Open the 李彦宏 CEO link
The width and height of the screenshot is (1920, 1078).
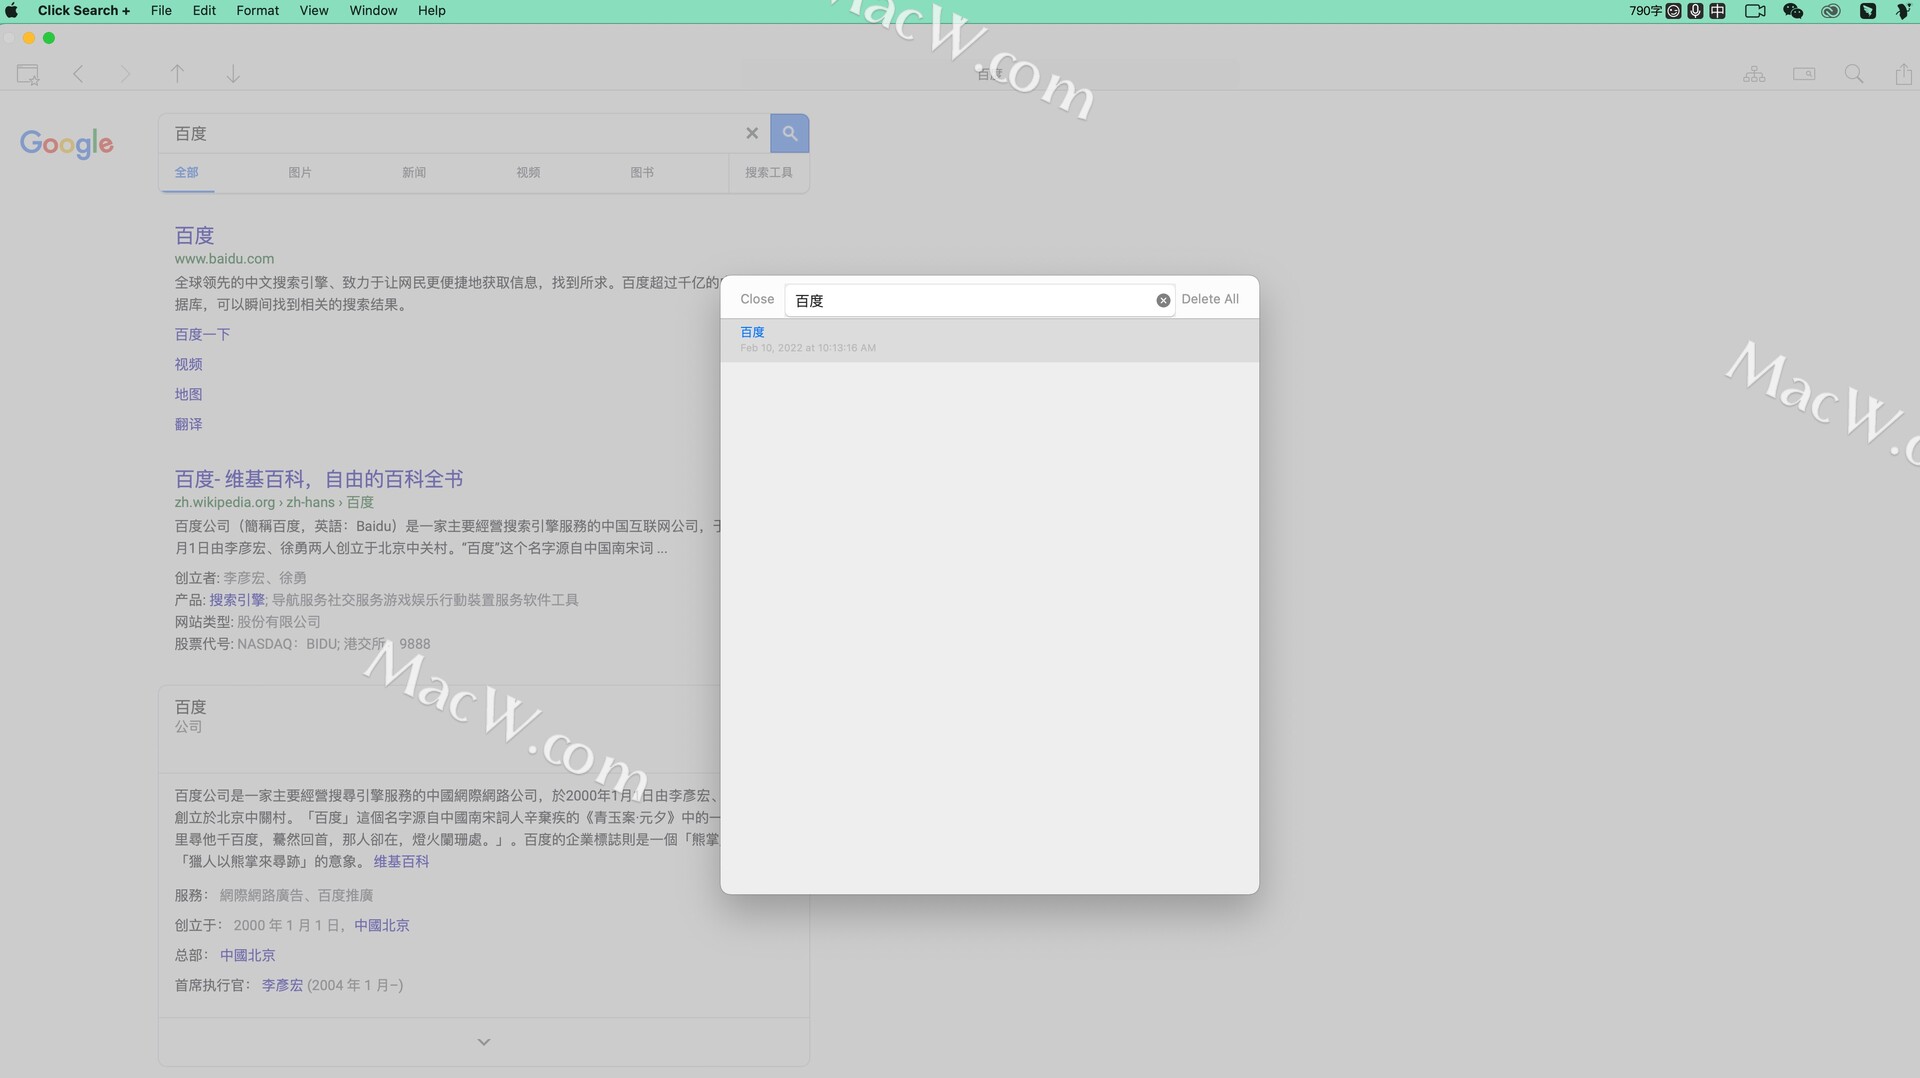(x=282, y=985)
